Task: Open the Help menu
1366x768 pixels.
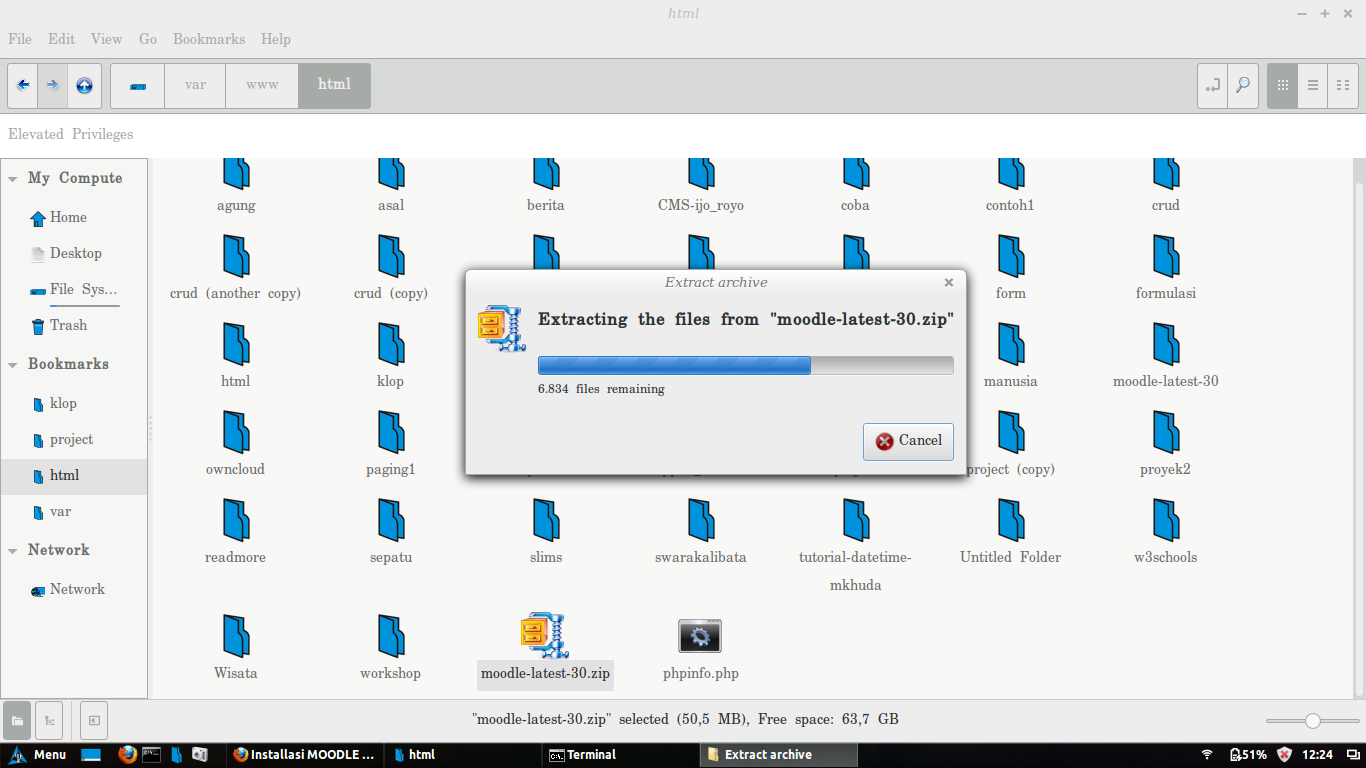Action: [x=276, y=39]
